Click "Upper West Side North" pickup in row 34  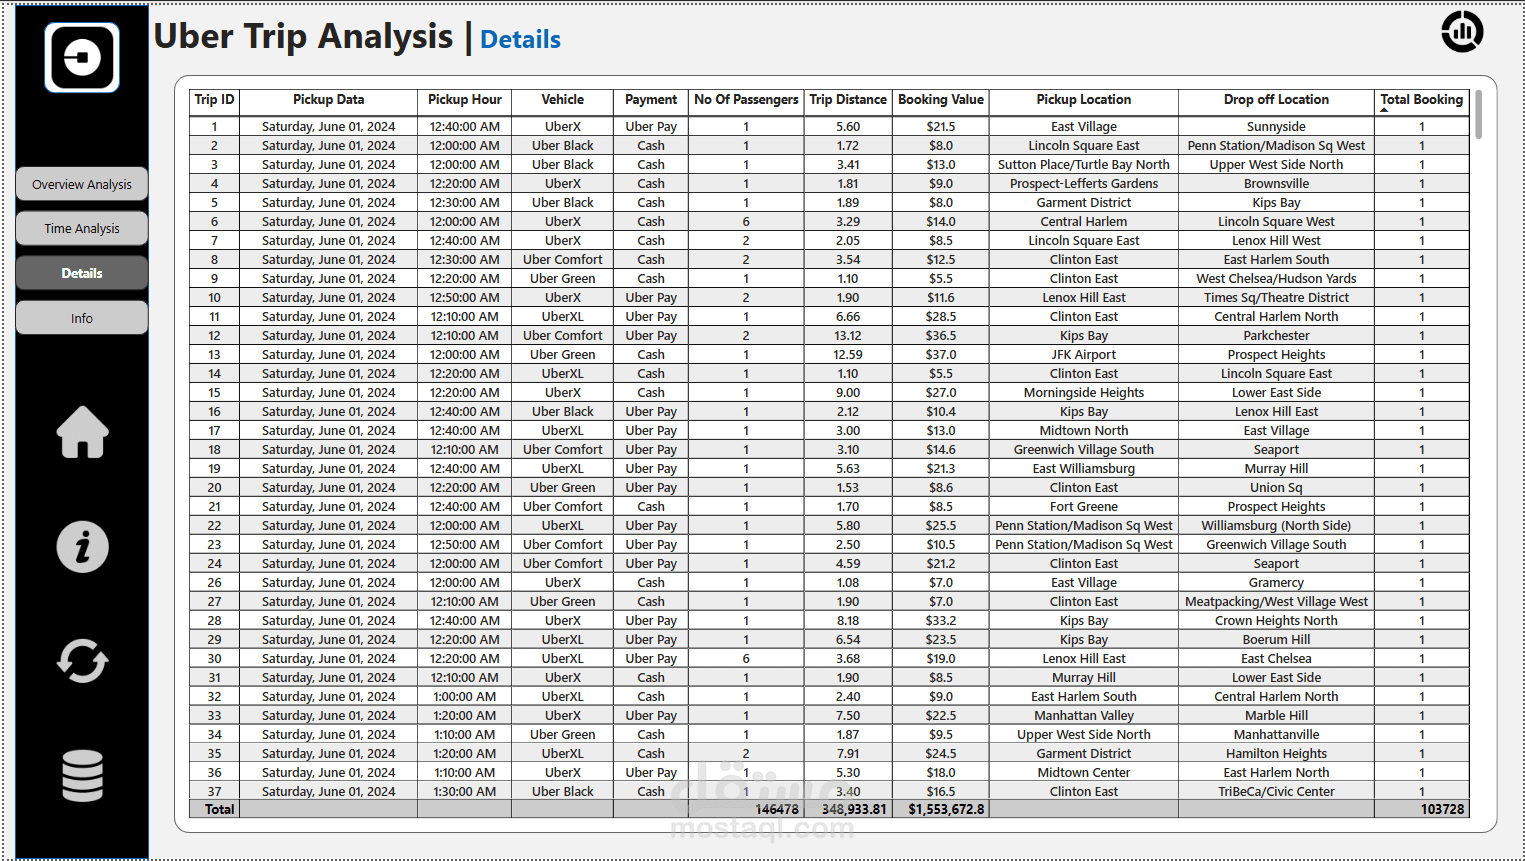1084,735
